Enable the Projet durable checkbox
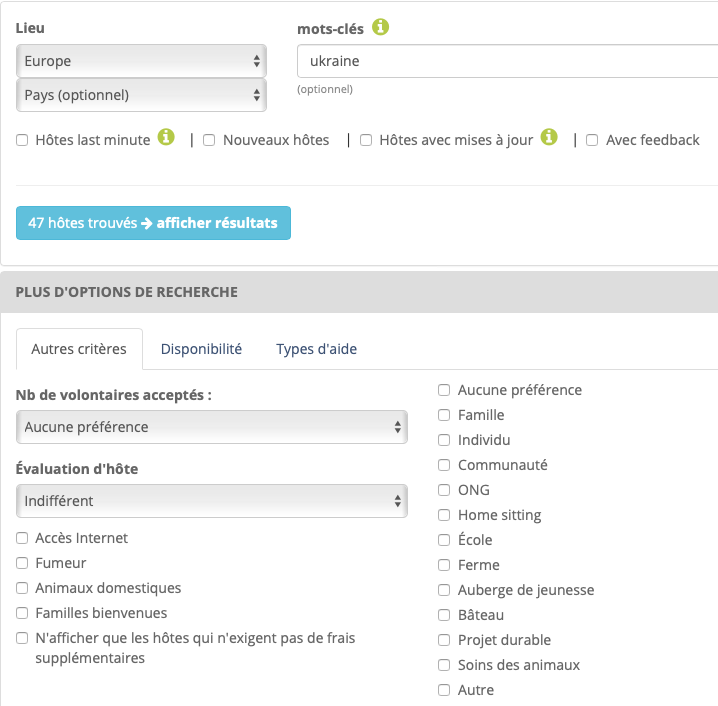Screen dimensions: 718x706 445,640
